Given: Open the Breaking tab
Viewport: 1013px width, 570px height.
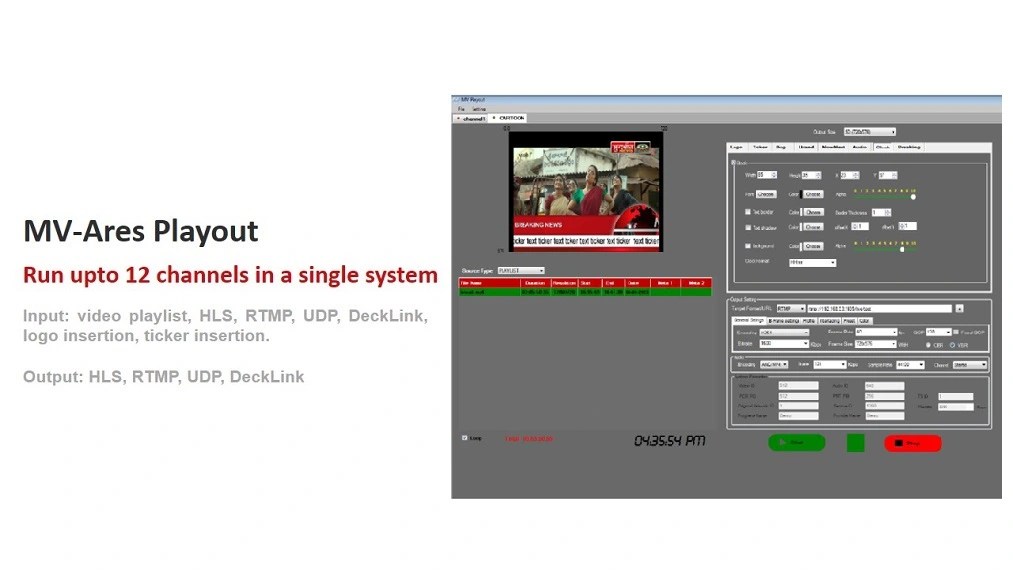Looking at the screenshot, I should pos(909,147).
